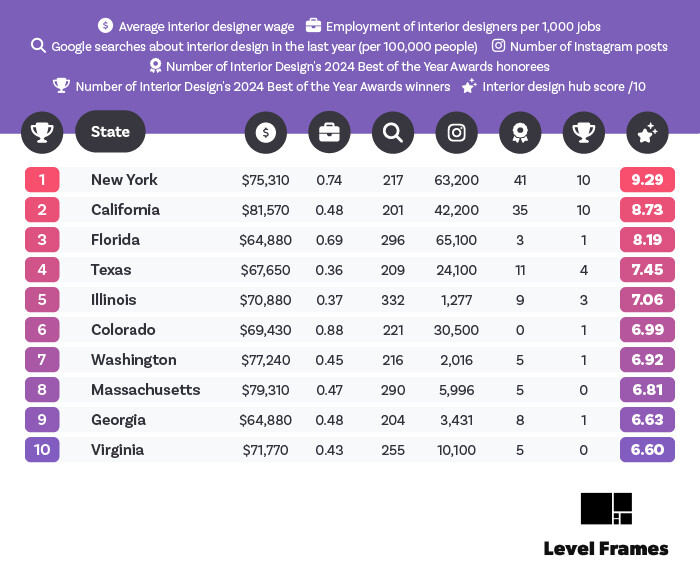The height and width of the screenshot is (586, 700).
Task: Click the sparkle star hub score icon
Action: [x=647, y=132]
